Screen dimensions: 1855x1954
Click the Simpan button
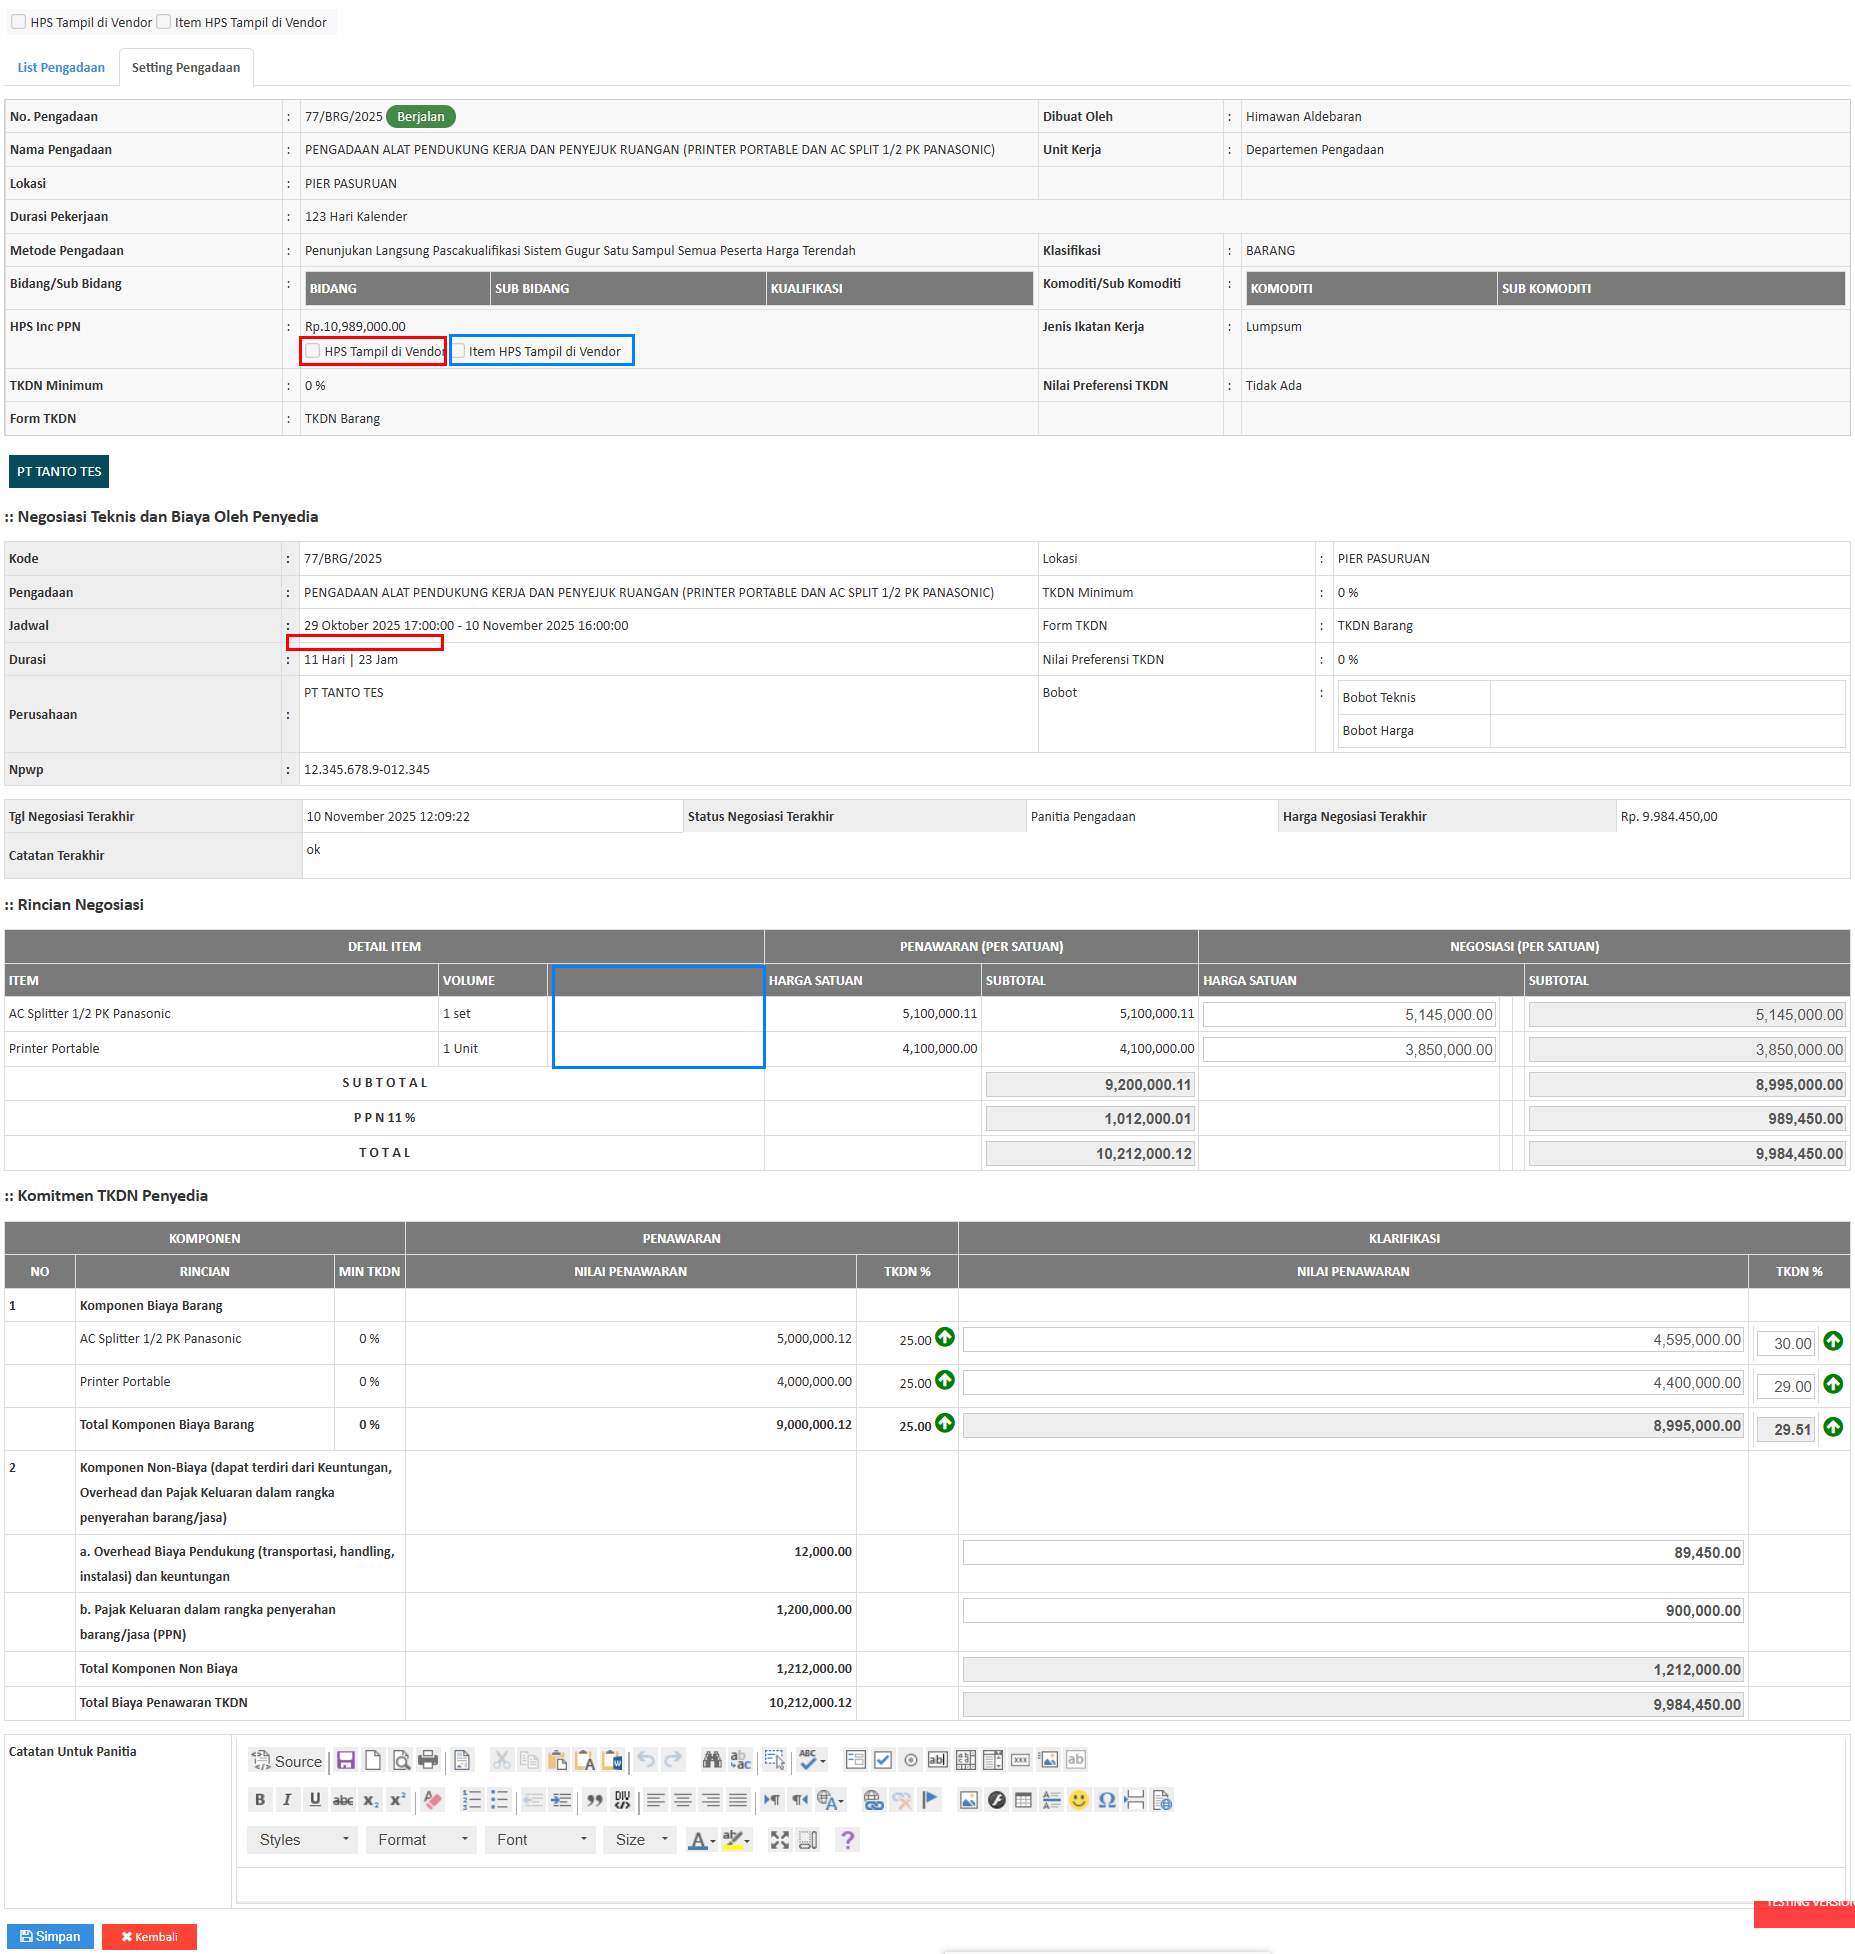[x=50, y=1937]
